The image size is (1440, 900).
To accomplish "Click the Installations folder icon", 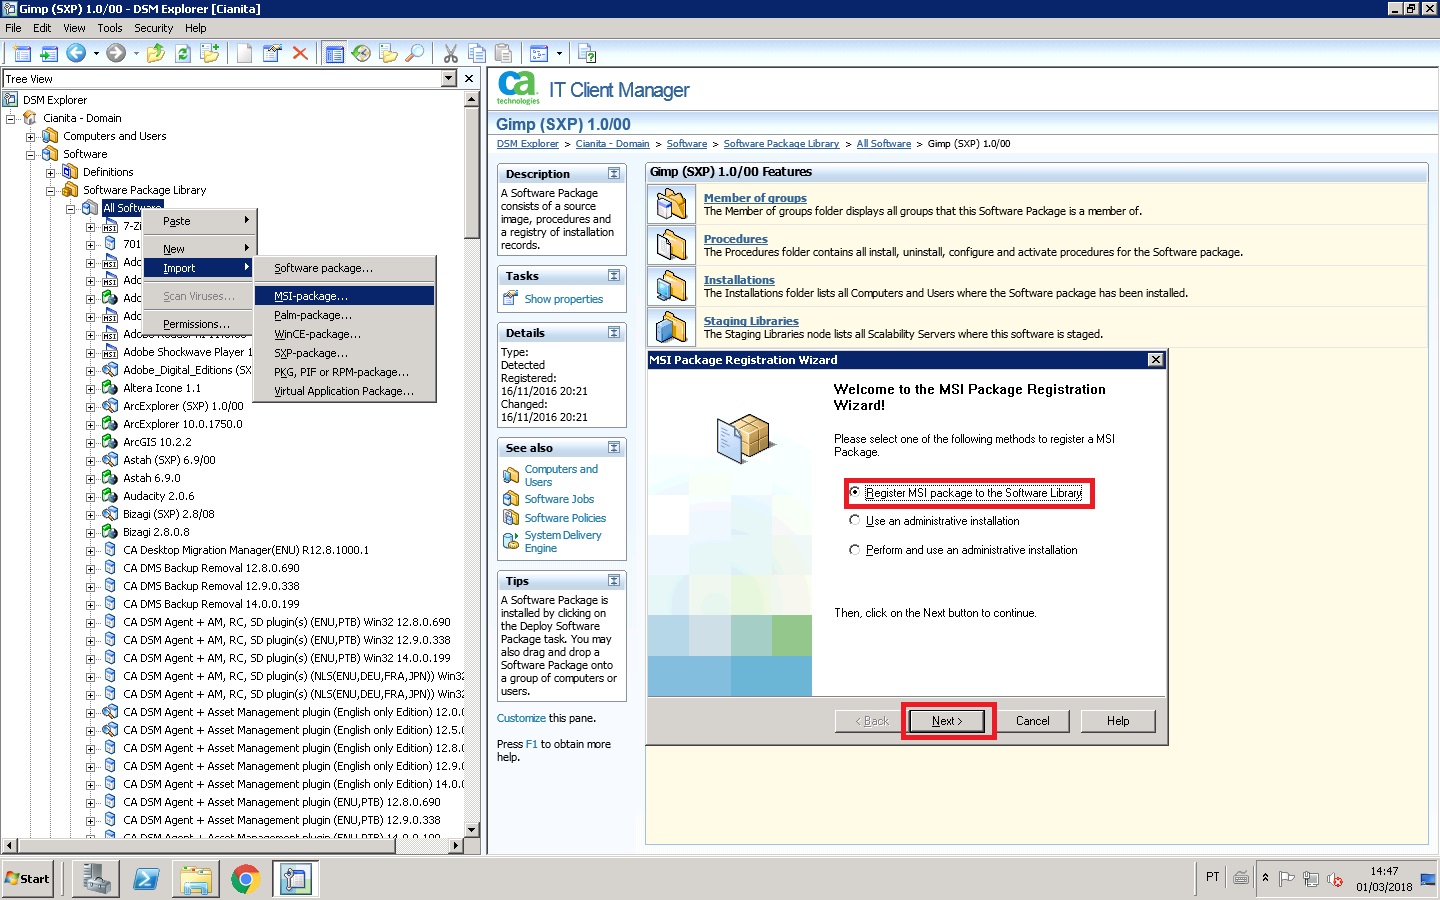I will (x=672, y=286).
